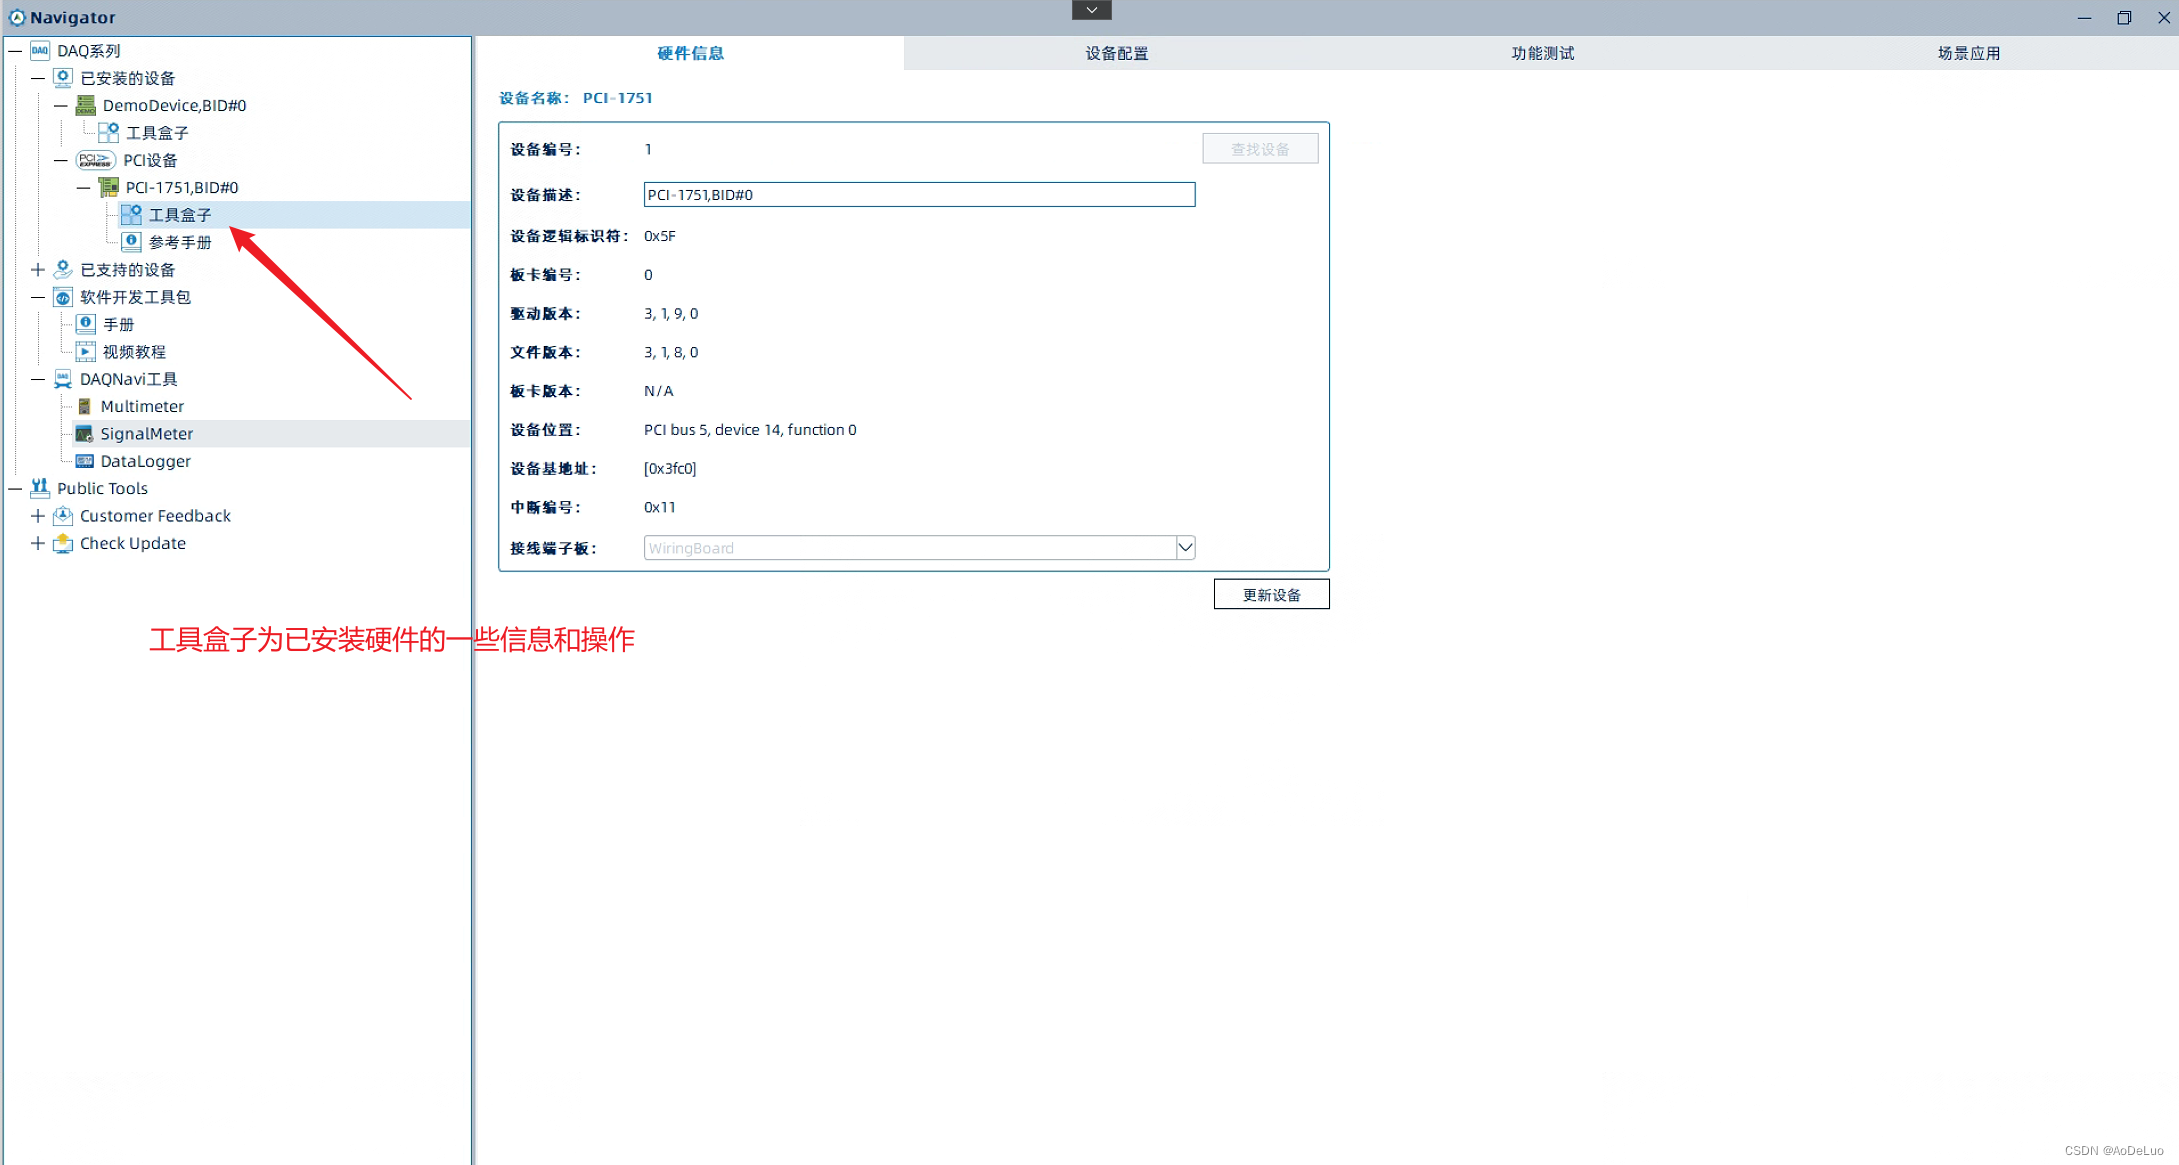Click the SignalMeter icon in tree
2179x1165 pixels.
(x=85, y=434)
